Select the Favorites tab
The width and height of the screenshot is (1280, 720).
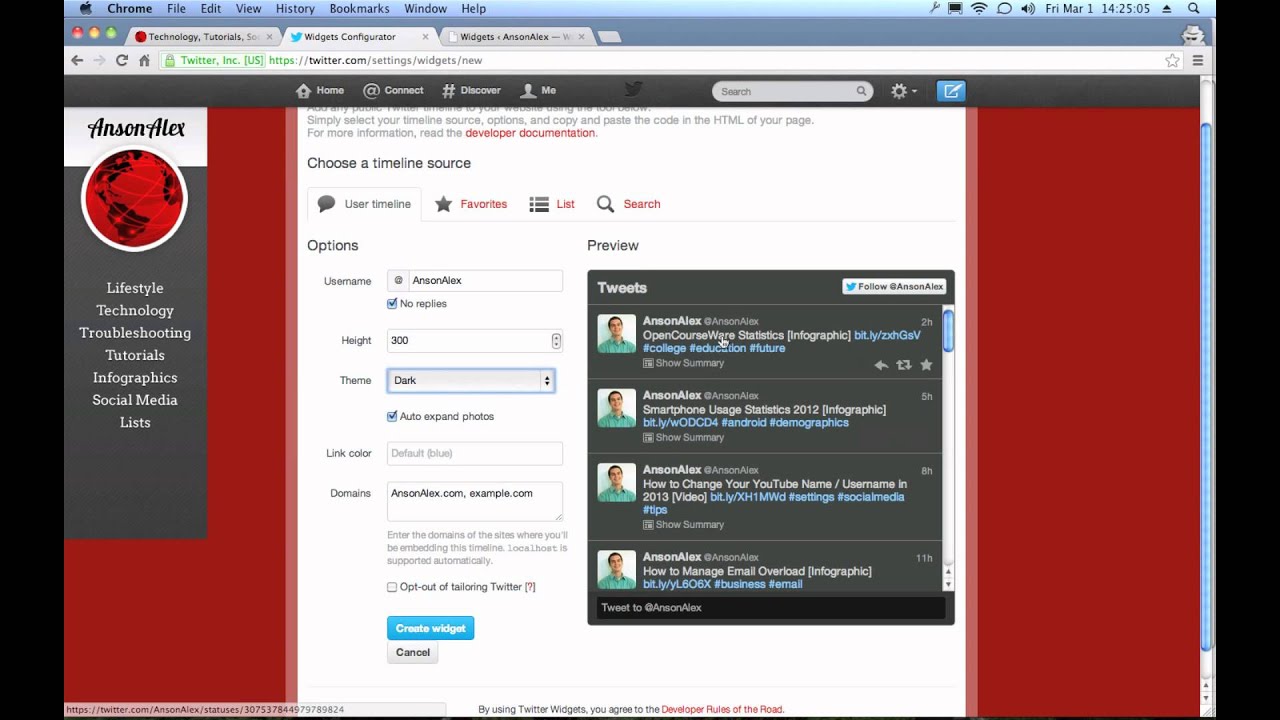click(471, 204)
